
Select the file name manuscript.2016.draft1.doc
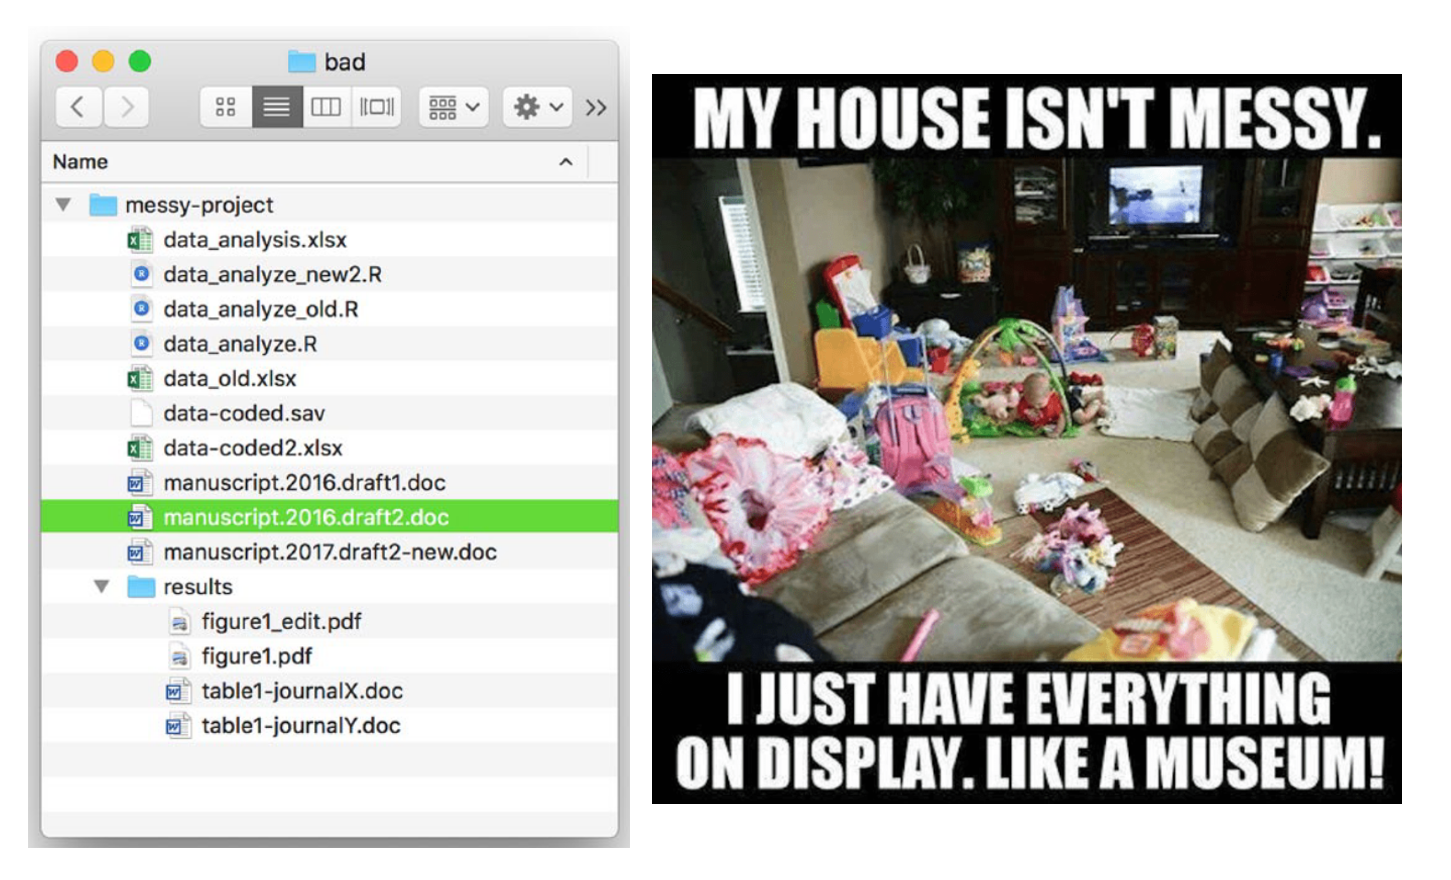click(305, 483)
